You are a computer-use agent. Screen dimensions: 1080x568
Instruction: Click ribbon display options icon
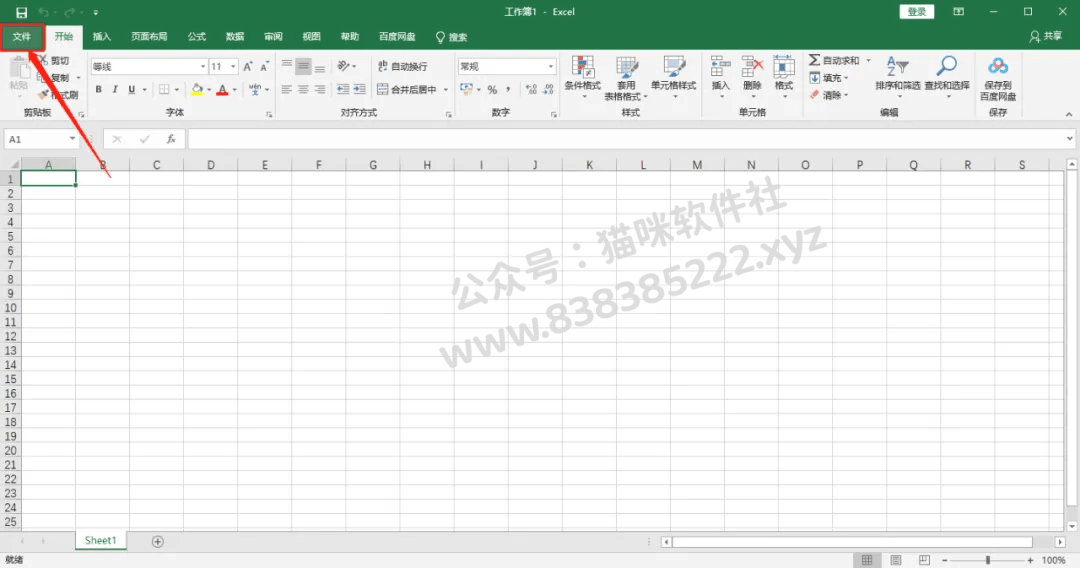tap(959, 12)
